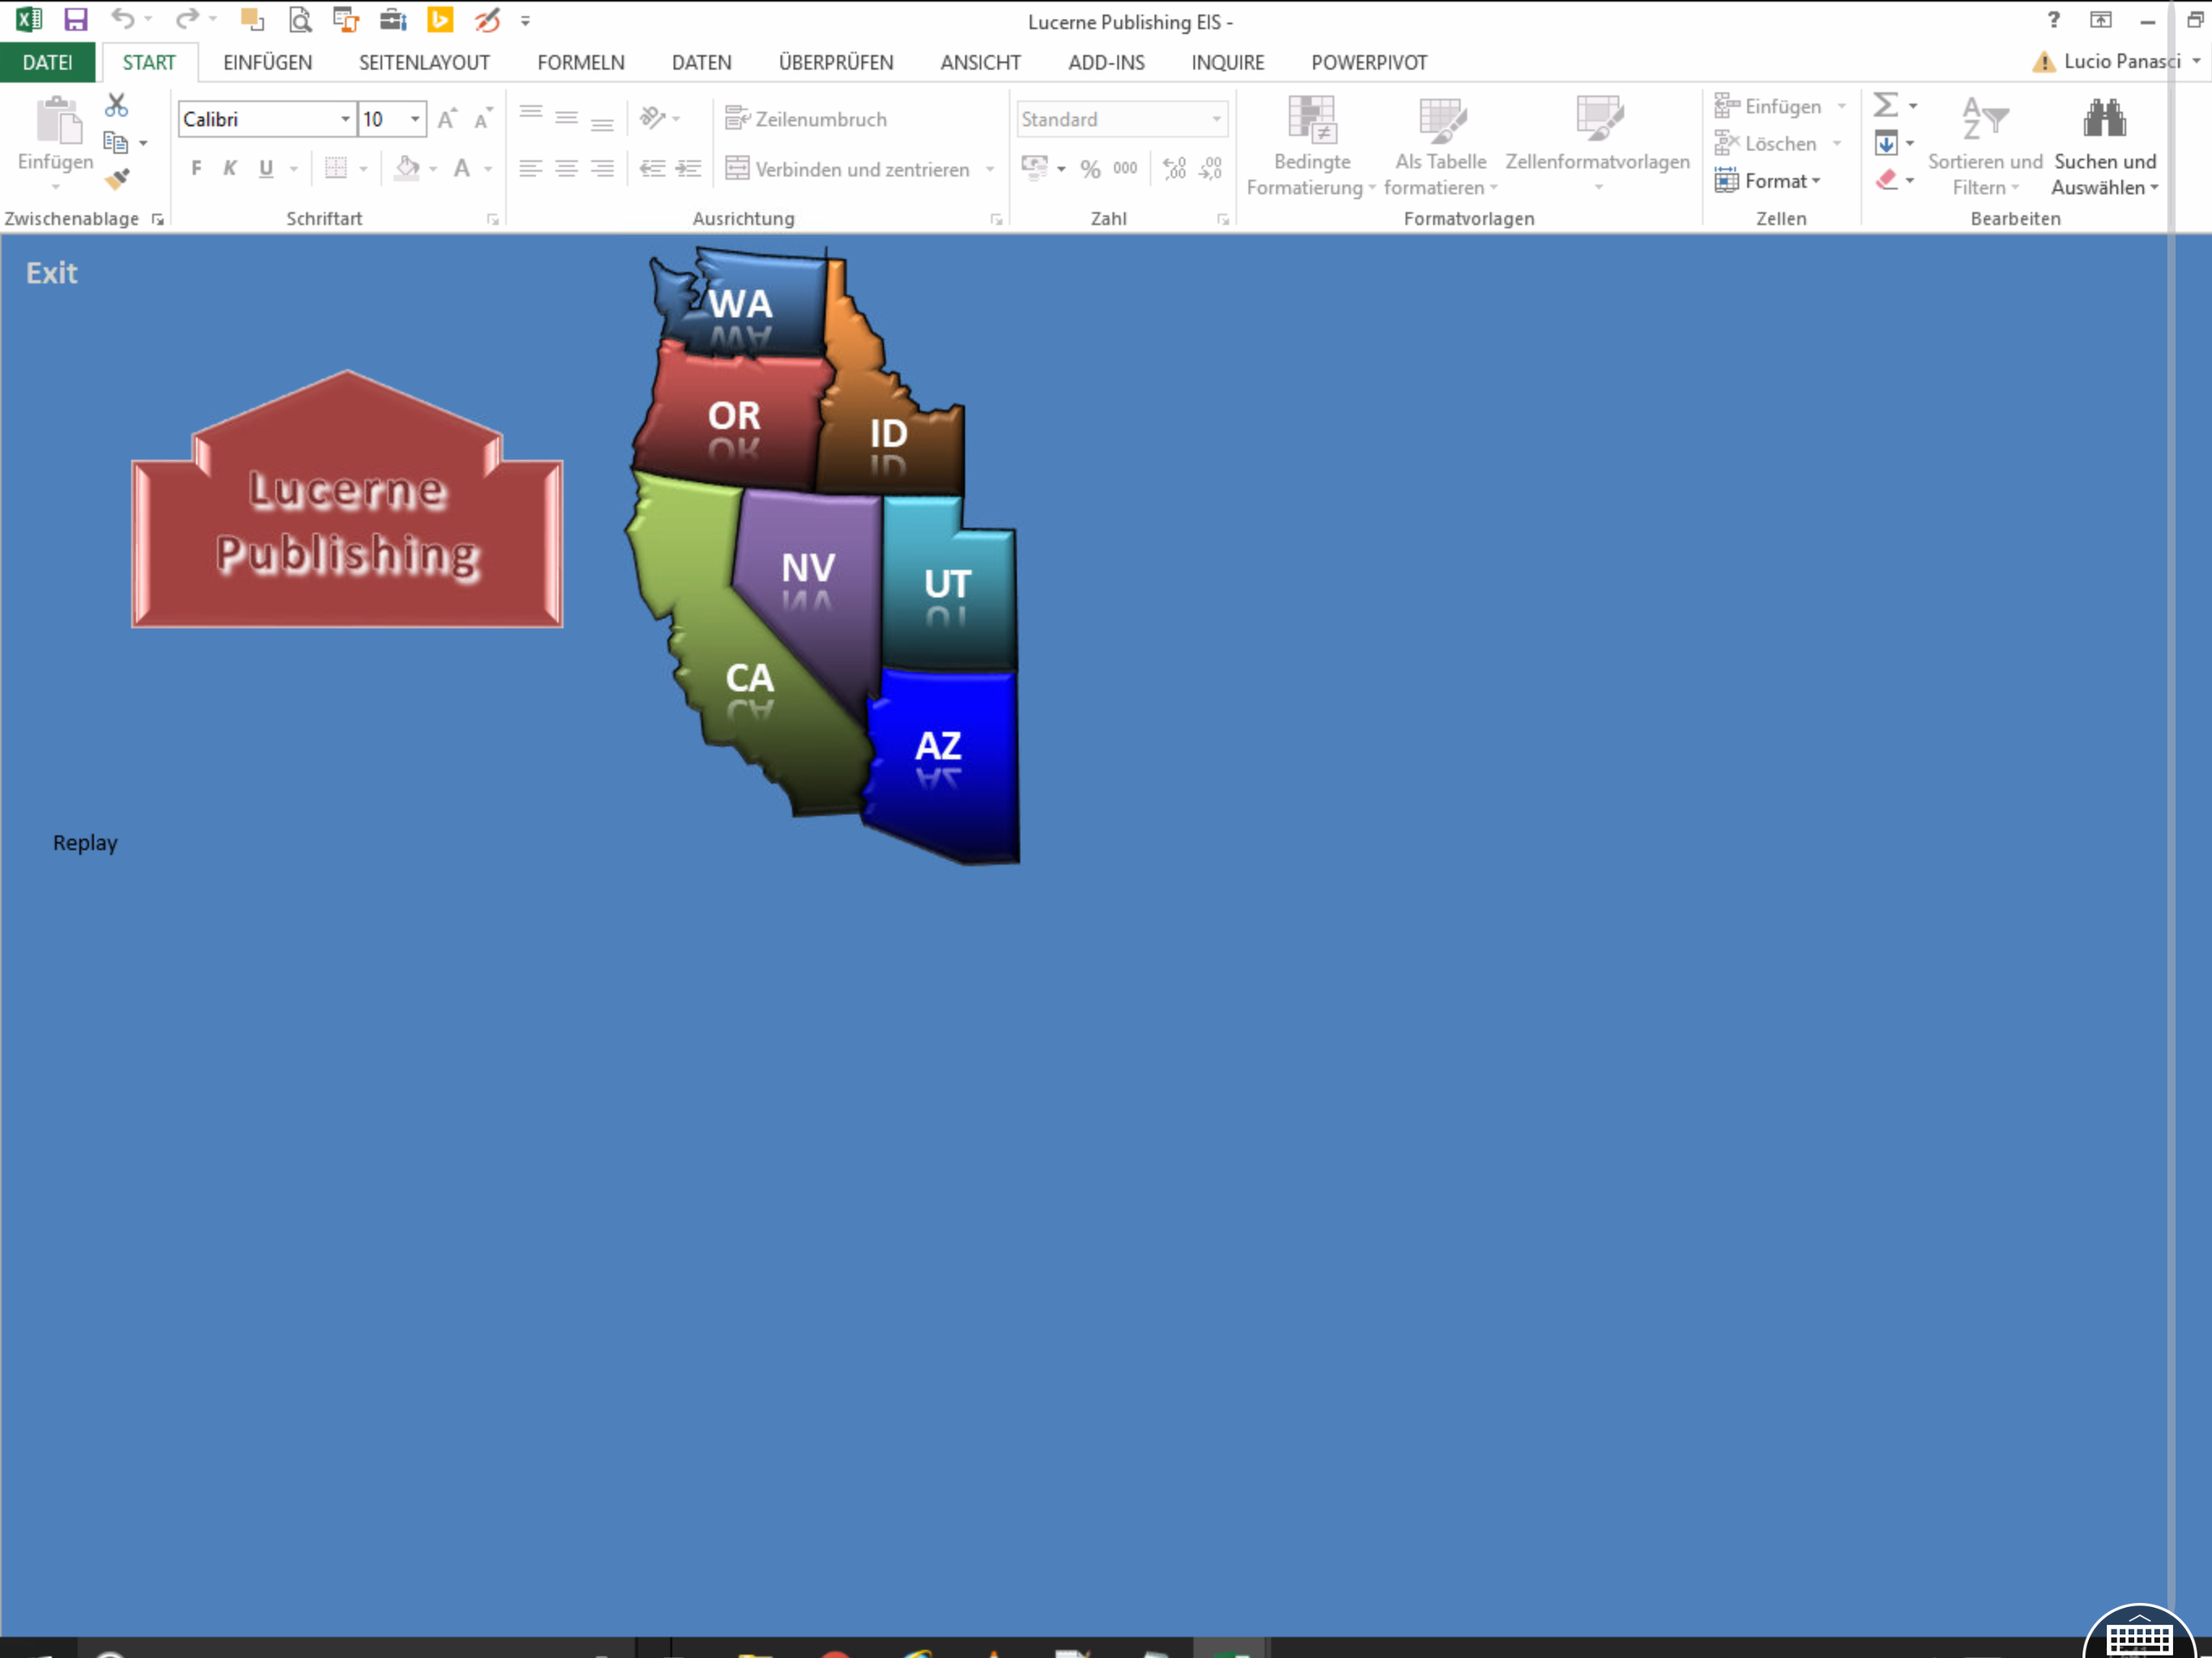2212x1658 pixels.
Task: Expand Als Tabelle formatieren menu
Action: tap(1441, 147)
